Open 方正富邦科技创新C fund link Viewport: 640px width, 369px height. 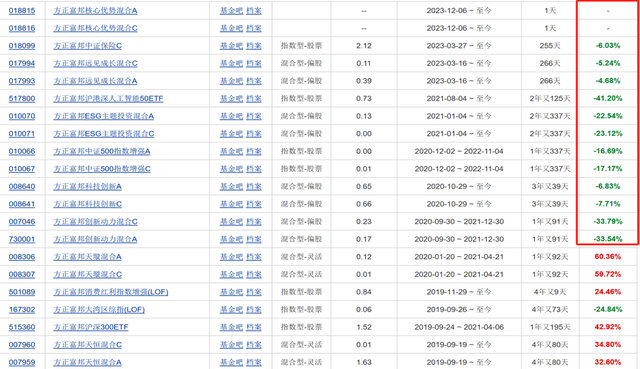(87, 204)
